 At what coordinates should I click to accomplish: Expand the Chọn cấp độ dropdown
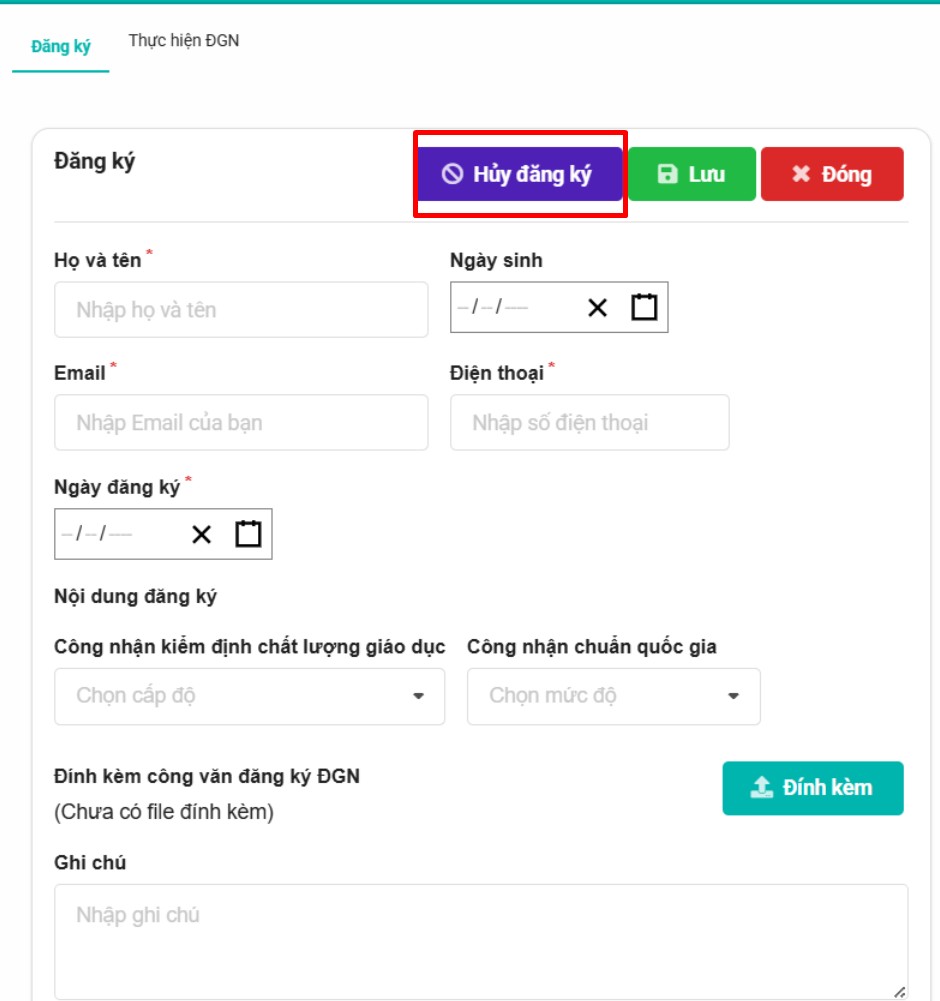(249, 696)
